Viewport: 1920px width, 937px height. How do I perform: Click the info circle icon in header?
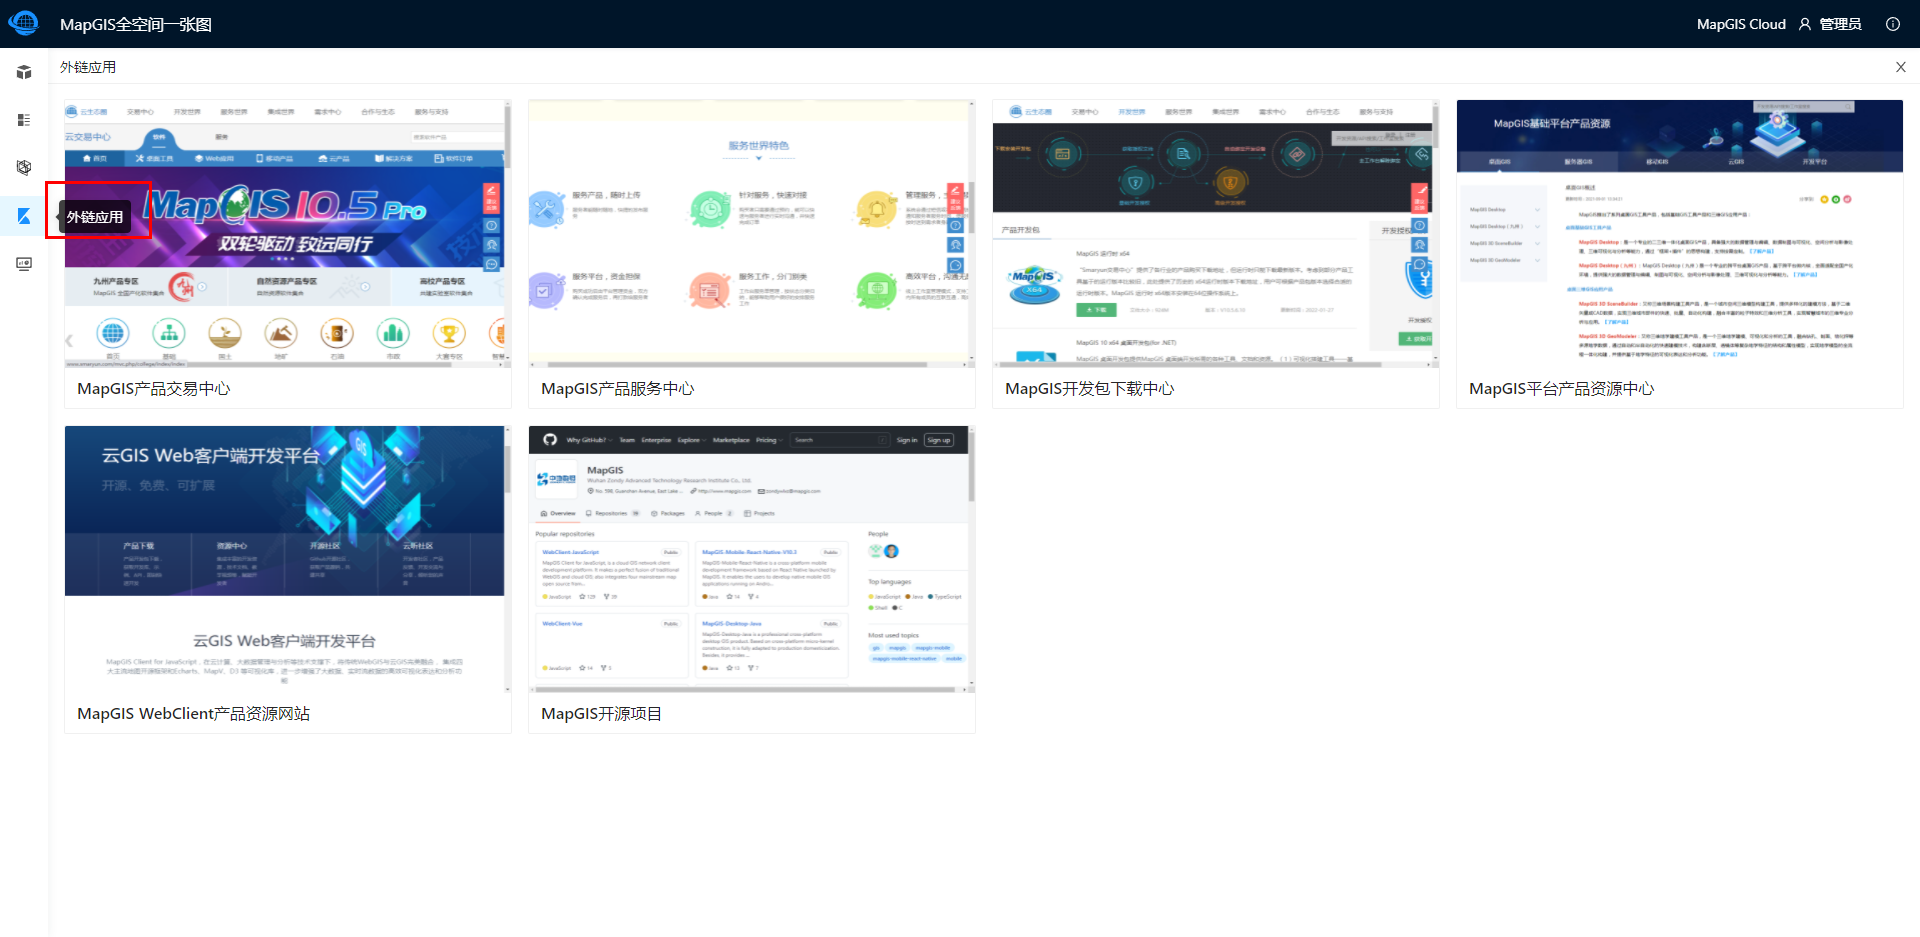(x=1893, y=24)
